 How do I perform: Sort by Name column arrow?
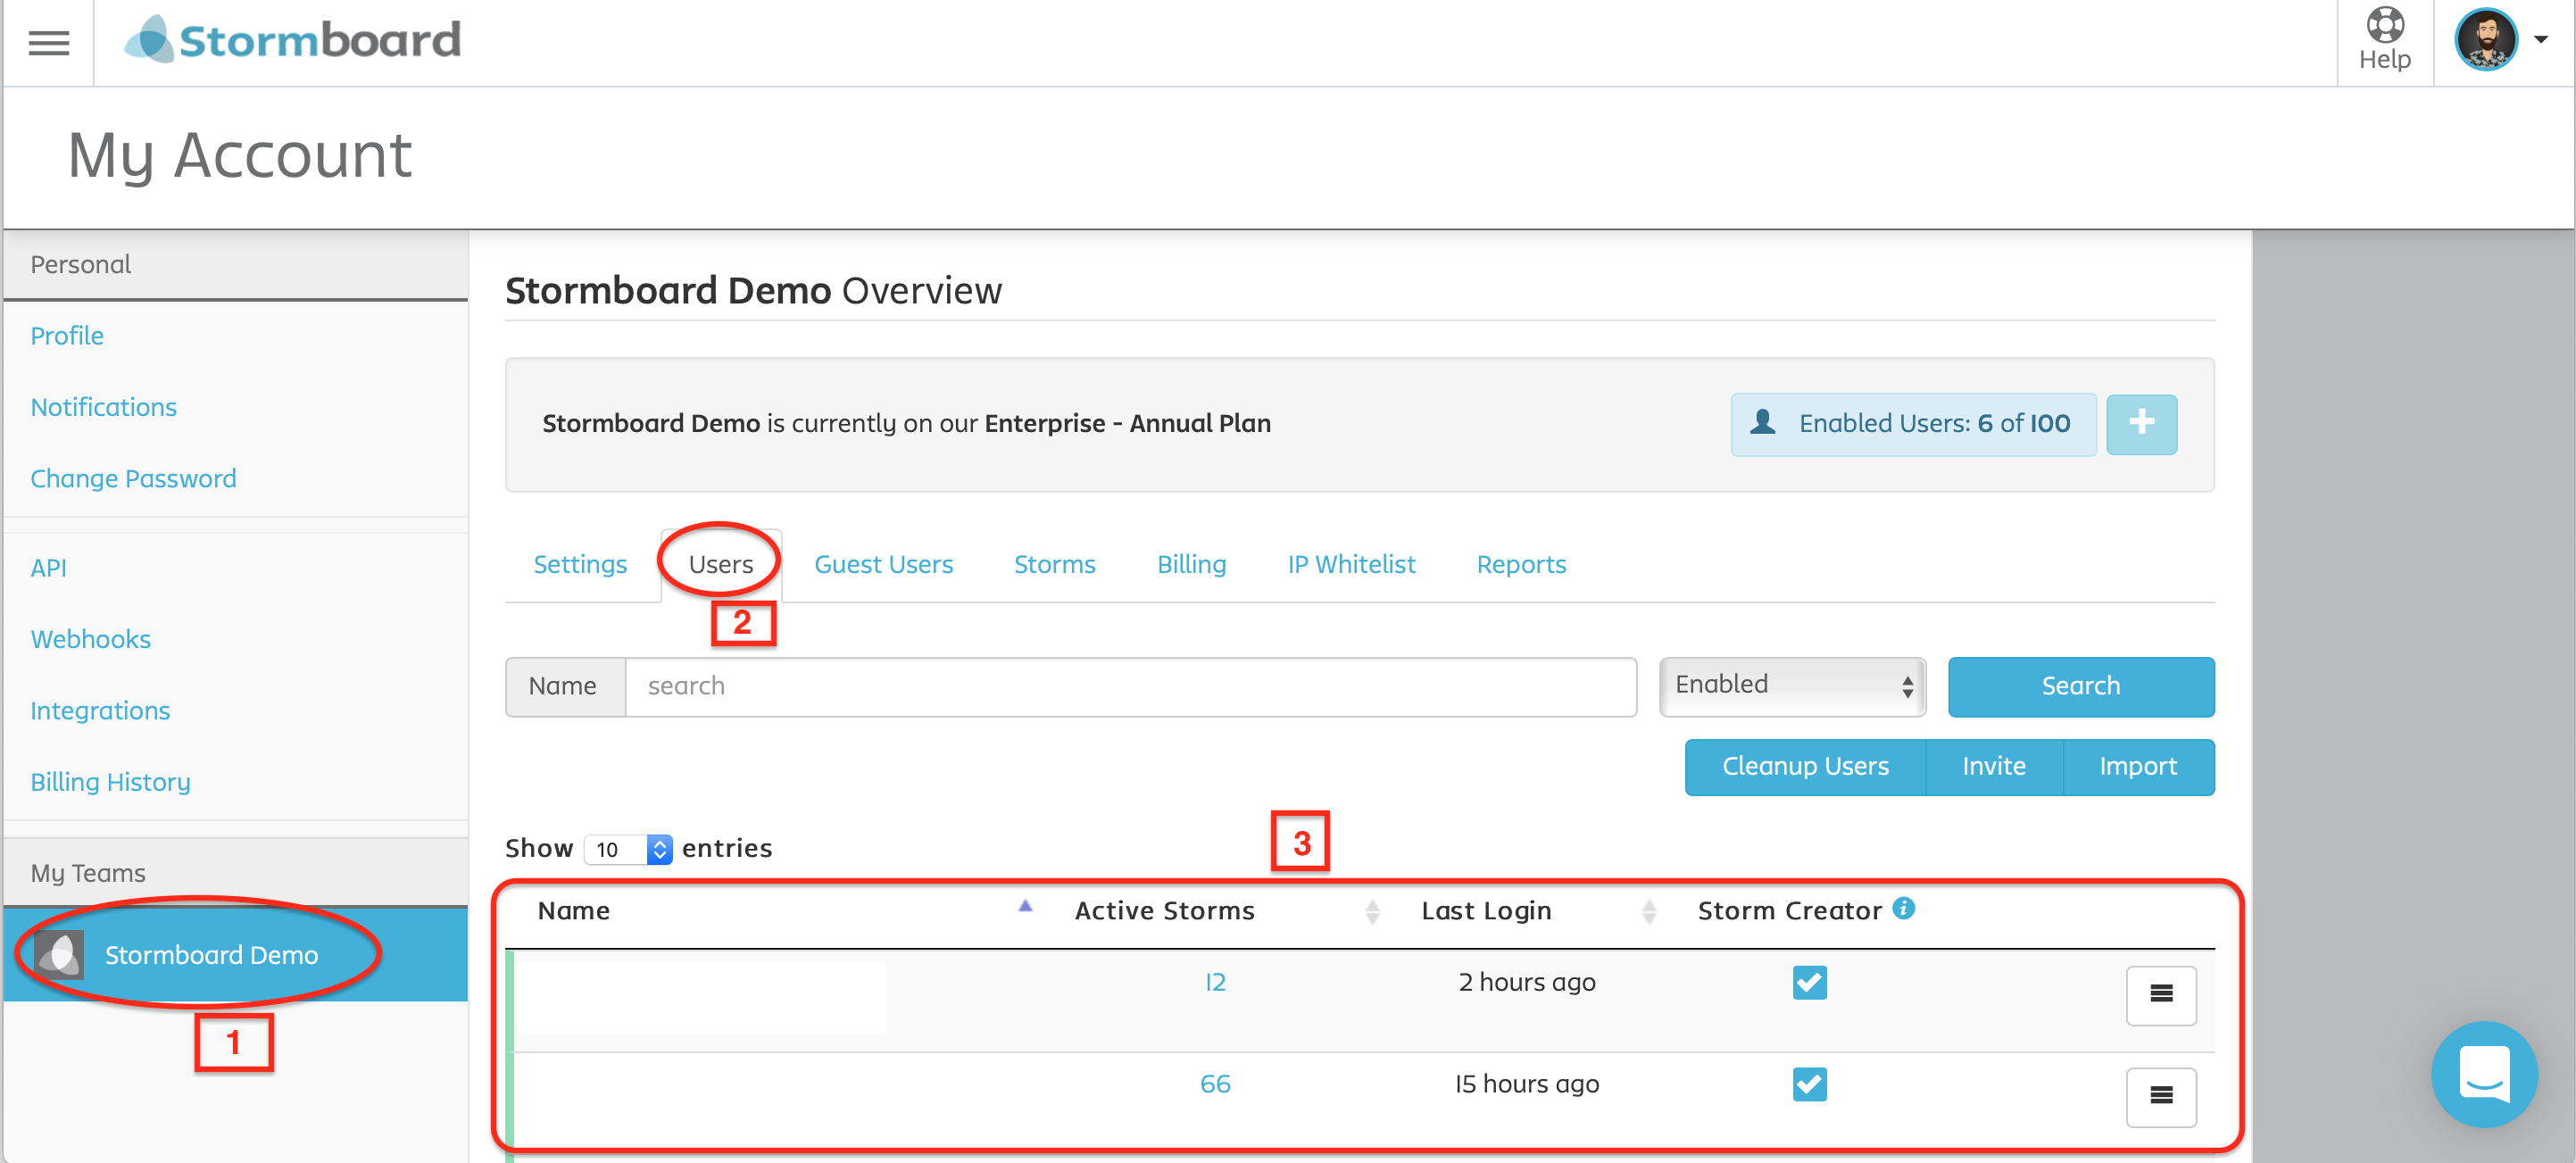[x=1025, y=906]
